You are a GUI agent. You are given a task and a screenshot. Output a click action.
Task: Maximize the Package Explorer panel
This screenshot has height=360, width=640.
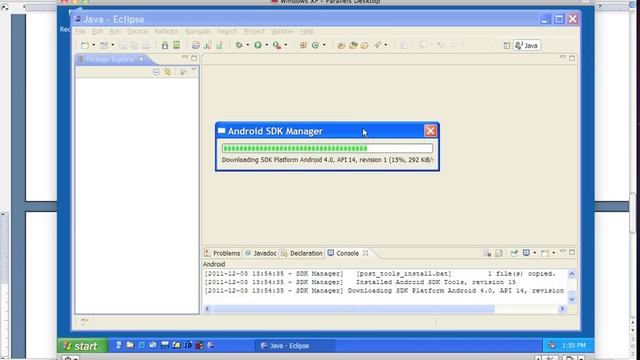tap(194, 58)
